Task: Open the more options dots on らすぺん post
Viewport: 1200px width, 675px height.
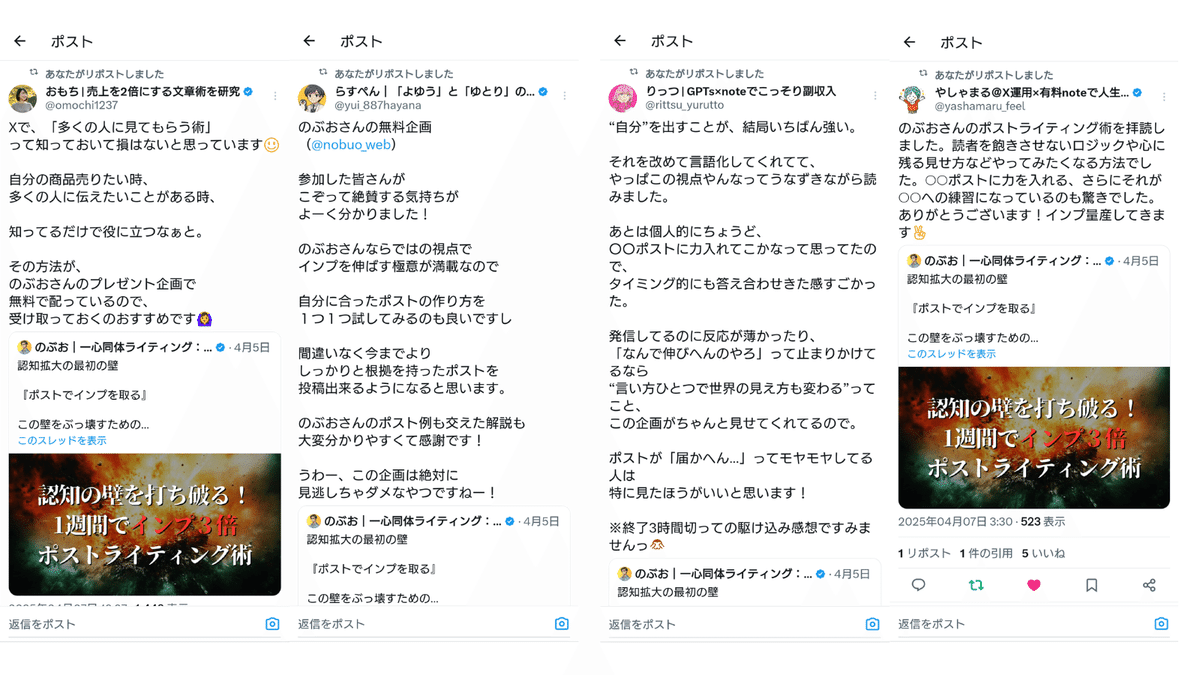Action: coord(565,96)
